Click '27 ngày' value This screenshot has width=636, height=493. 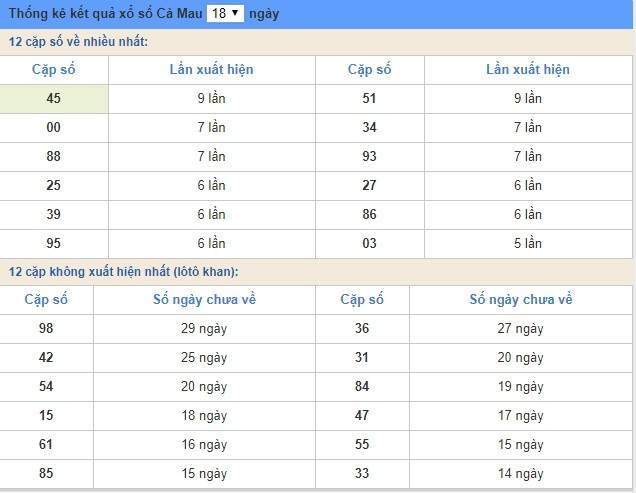point(521,329)
